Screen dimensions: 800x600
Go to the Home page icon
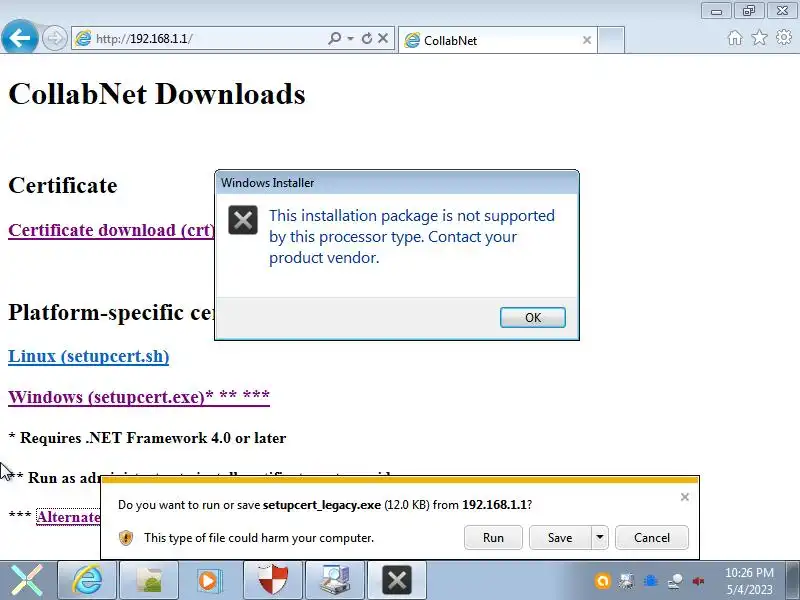(x=735, y=38)
